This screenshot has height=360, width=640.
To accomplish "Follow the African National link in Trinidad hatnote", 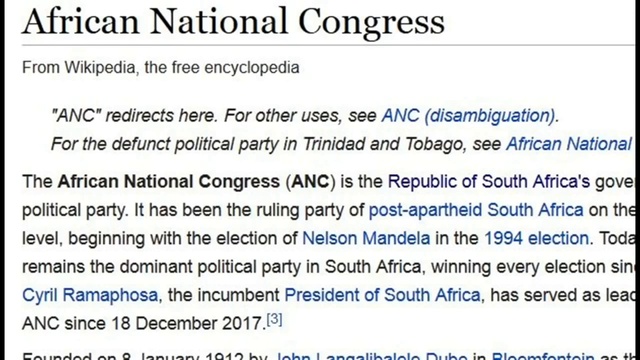I will click(x=570, y=144).
